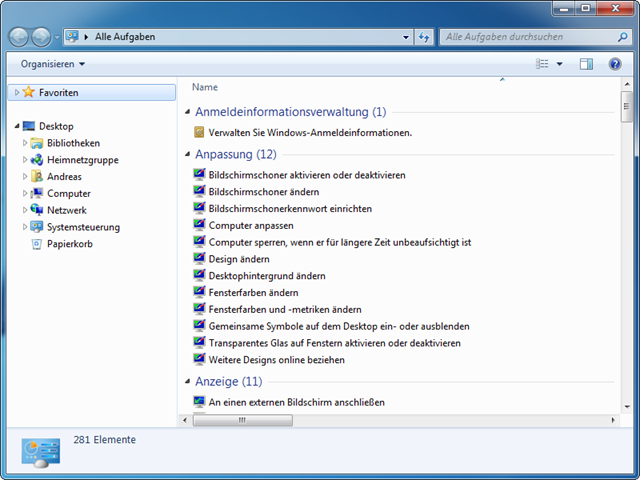640x480 pixels.
Task: Select Favoriten in the navigation pane
Action: [58, 92]
